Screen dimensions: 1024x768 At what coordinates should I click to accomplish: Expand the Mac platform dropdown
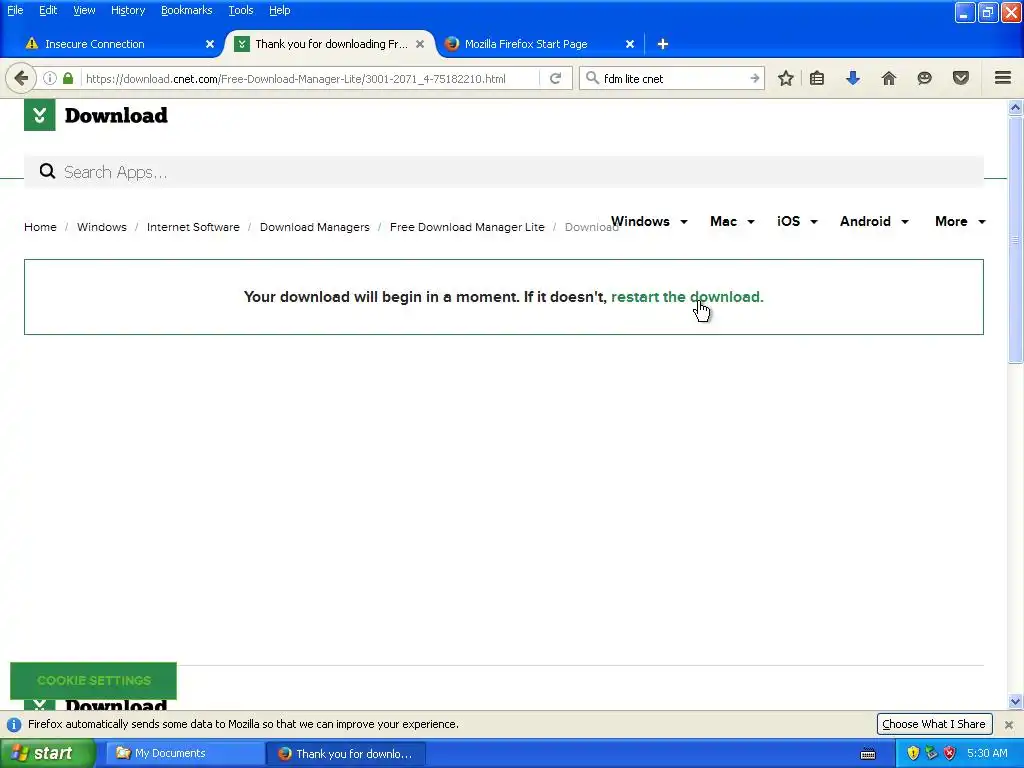pyautogui.click(x=732, y=221)
